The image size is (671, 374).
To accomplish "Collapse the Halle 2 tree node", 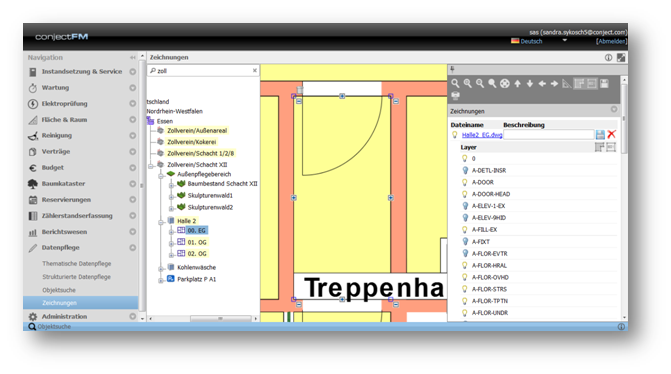I will coord(161,222).
